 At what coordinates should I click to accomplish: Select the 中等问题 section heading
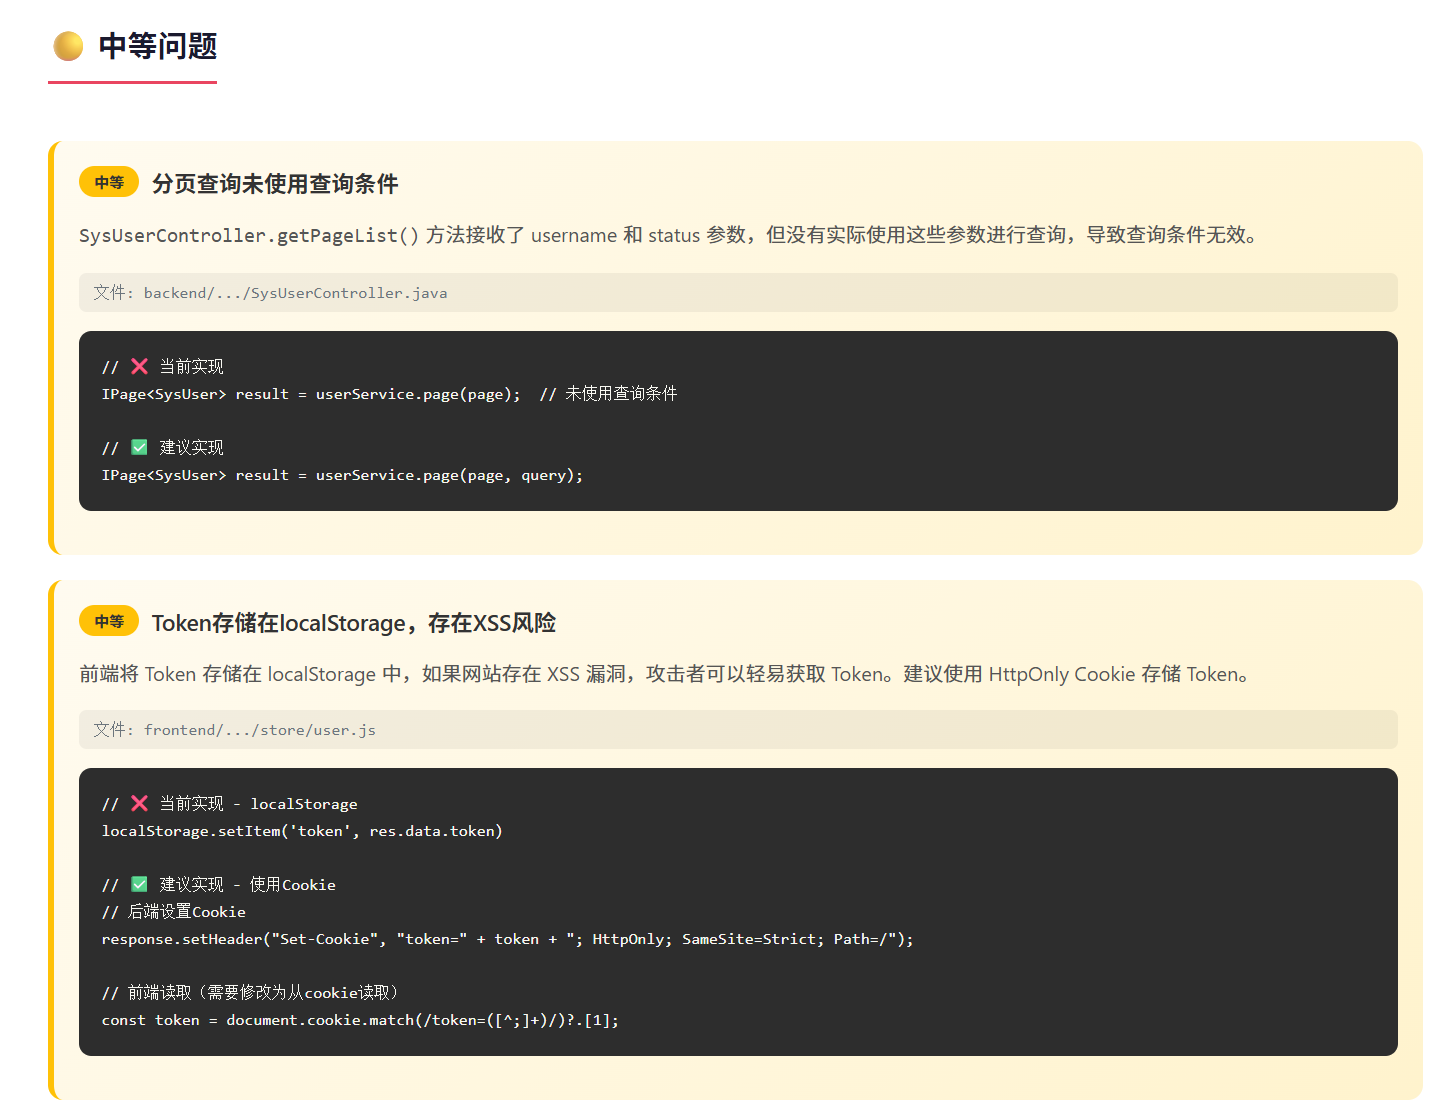tap(157, 46)
